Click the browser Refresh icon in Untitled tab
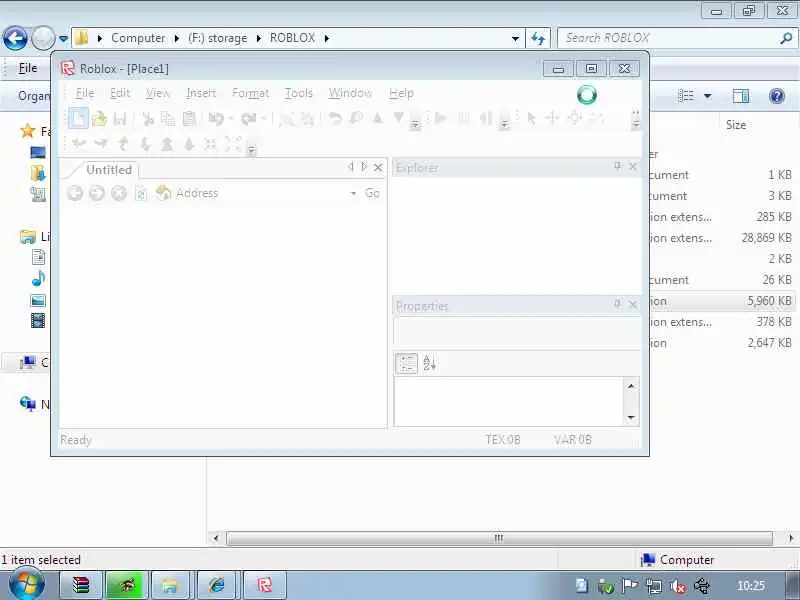This screenshot has height=600, width=800. tap(141, 193)
